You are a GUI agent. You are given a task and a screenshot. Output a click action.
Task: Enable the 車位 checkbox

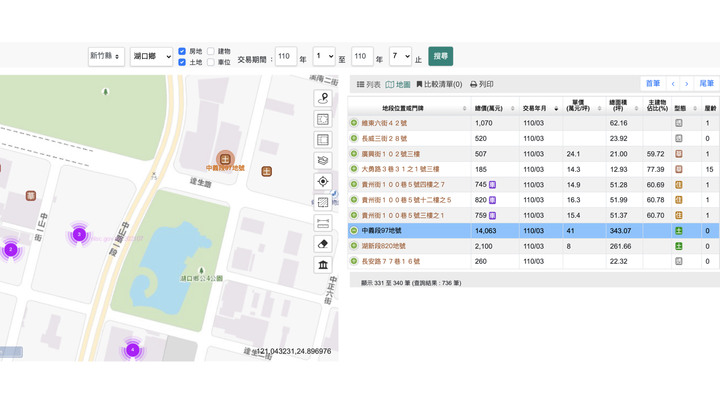pos(211,62)
